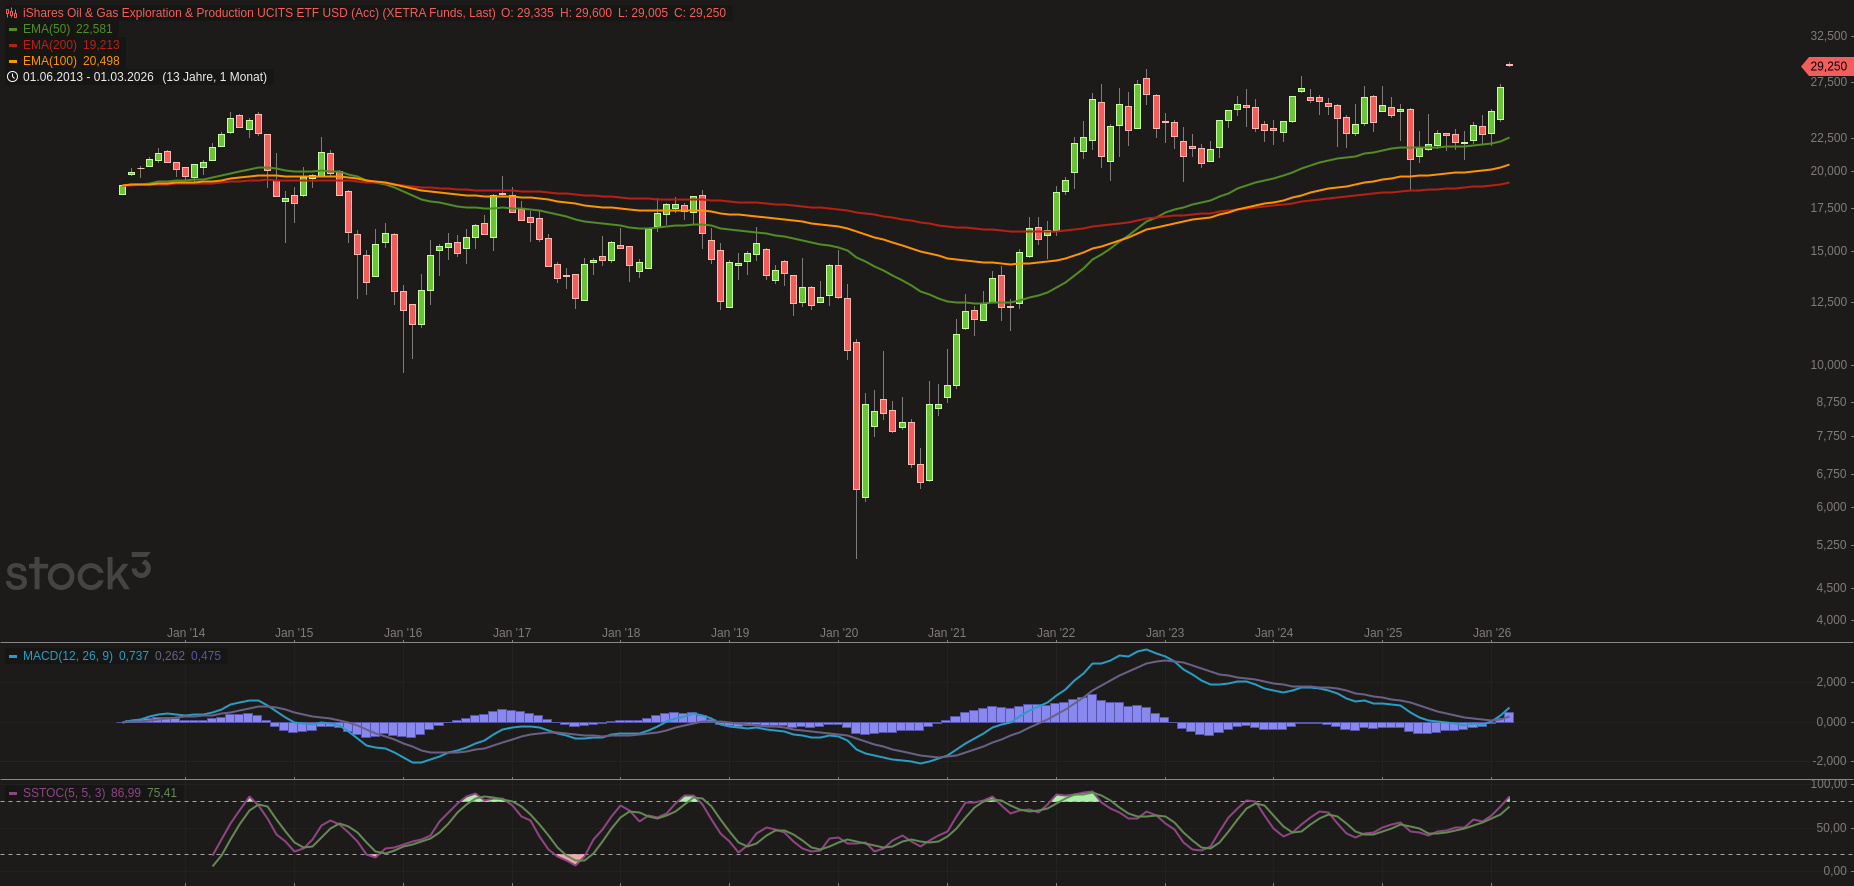Click the red EMA(200) color marker

13,45
